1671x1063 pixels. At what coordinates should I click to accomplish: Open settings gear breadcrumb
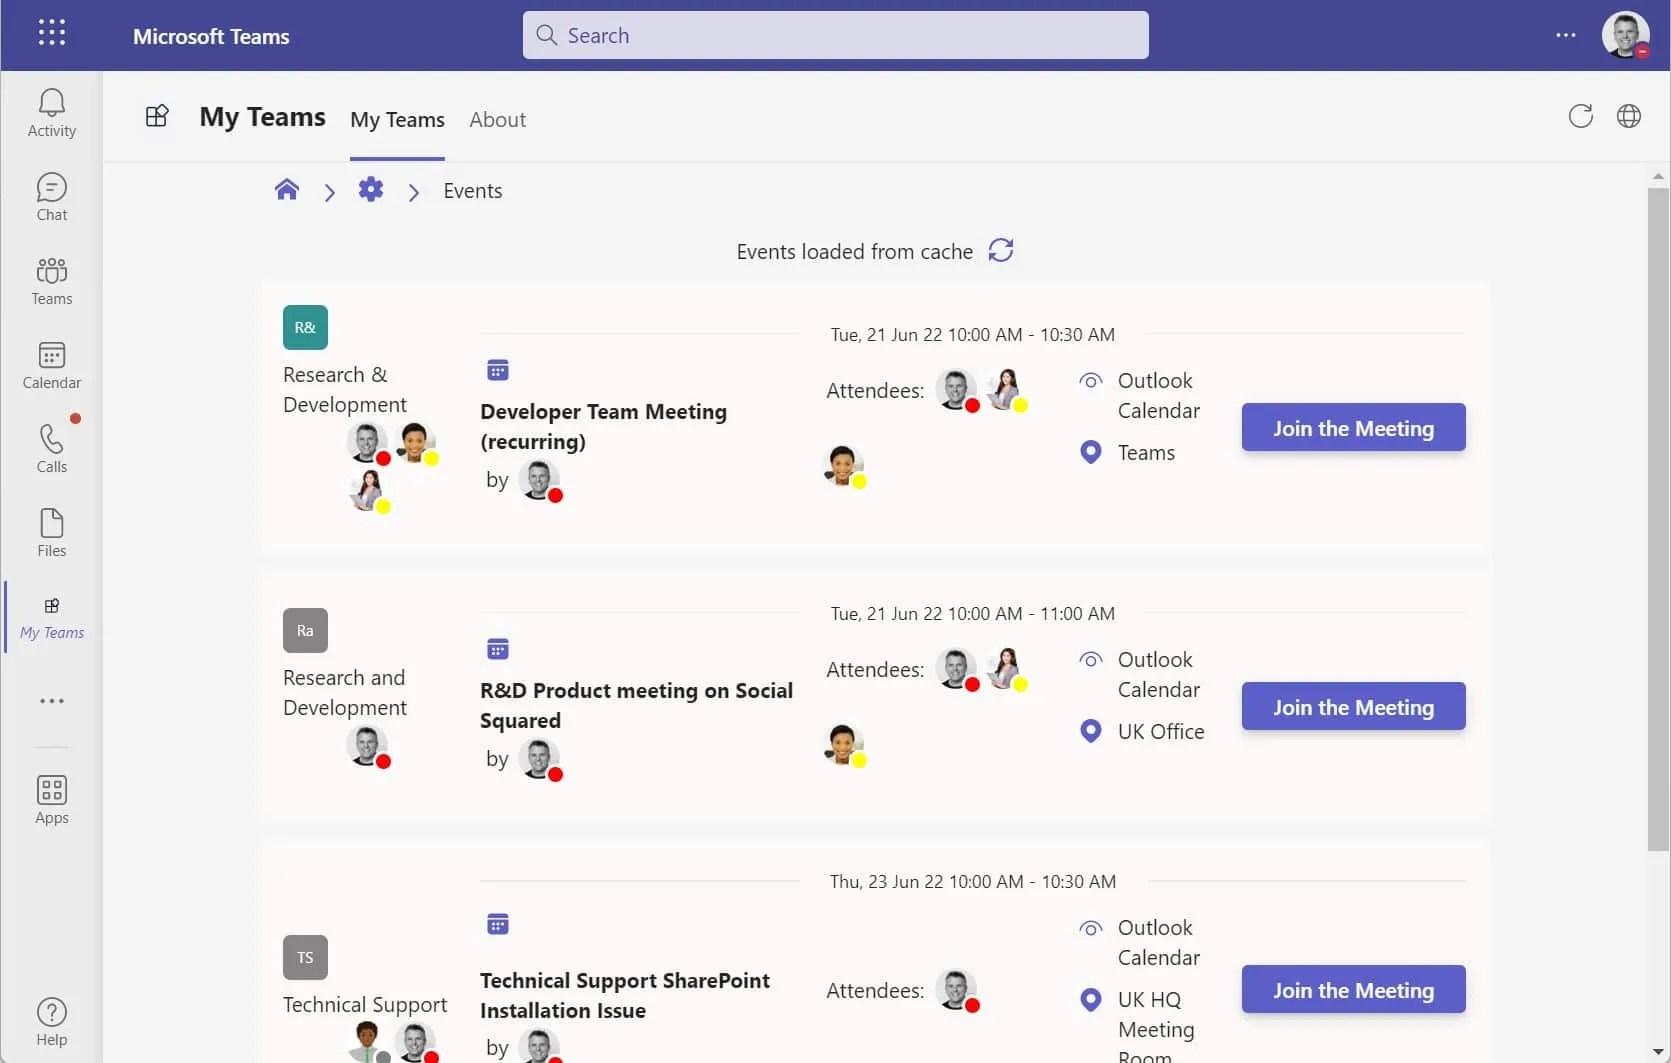371,190
